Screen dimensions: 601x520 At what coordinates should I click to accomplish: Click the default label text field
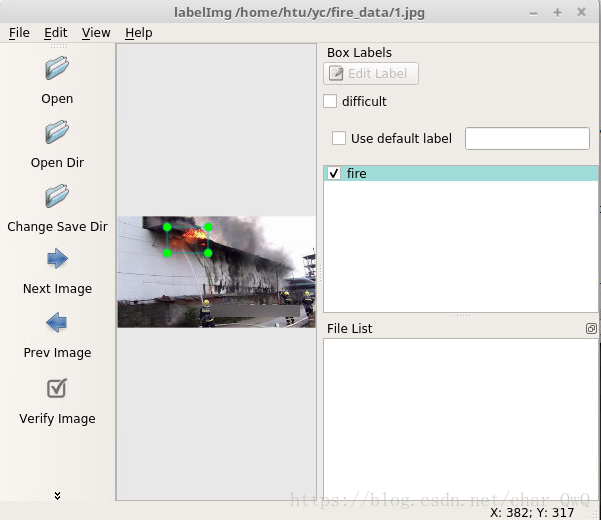point(527,138)
